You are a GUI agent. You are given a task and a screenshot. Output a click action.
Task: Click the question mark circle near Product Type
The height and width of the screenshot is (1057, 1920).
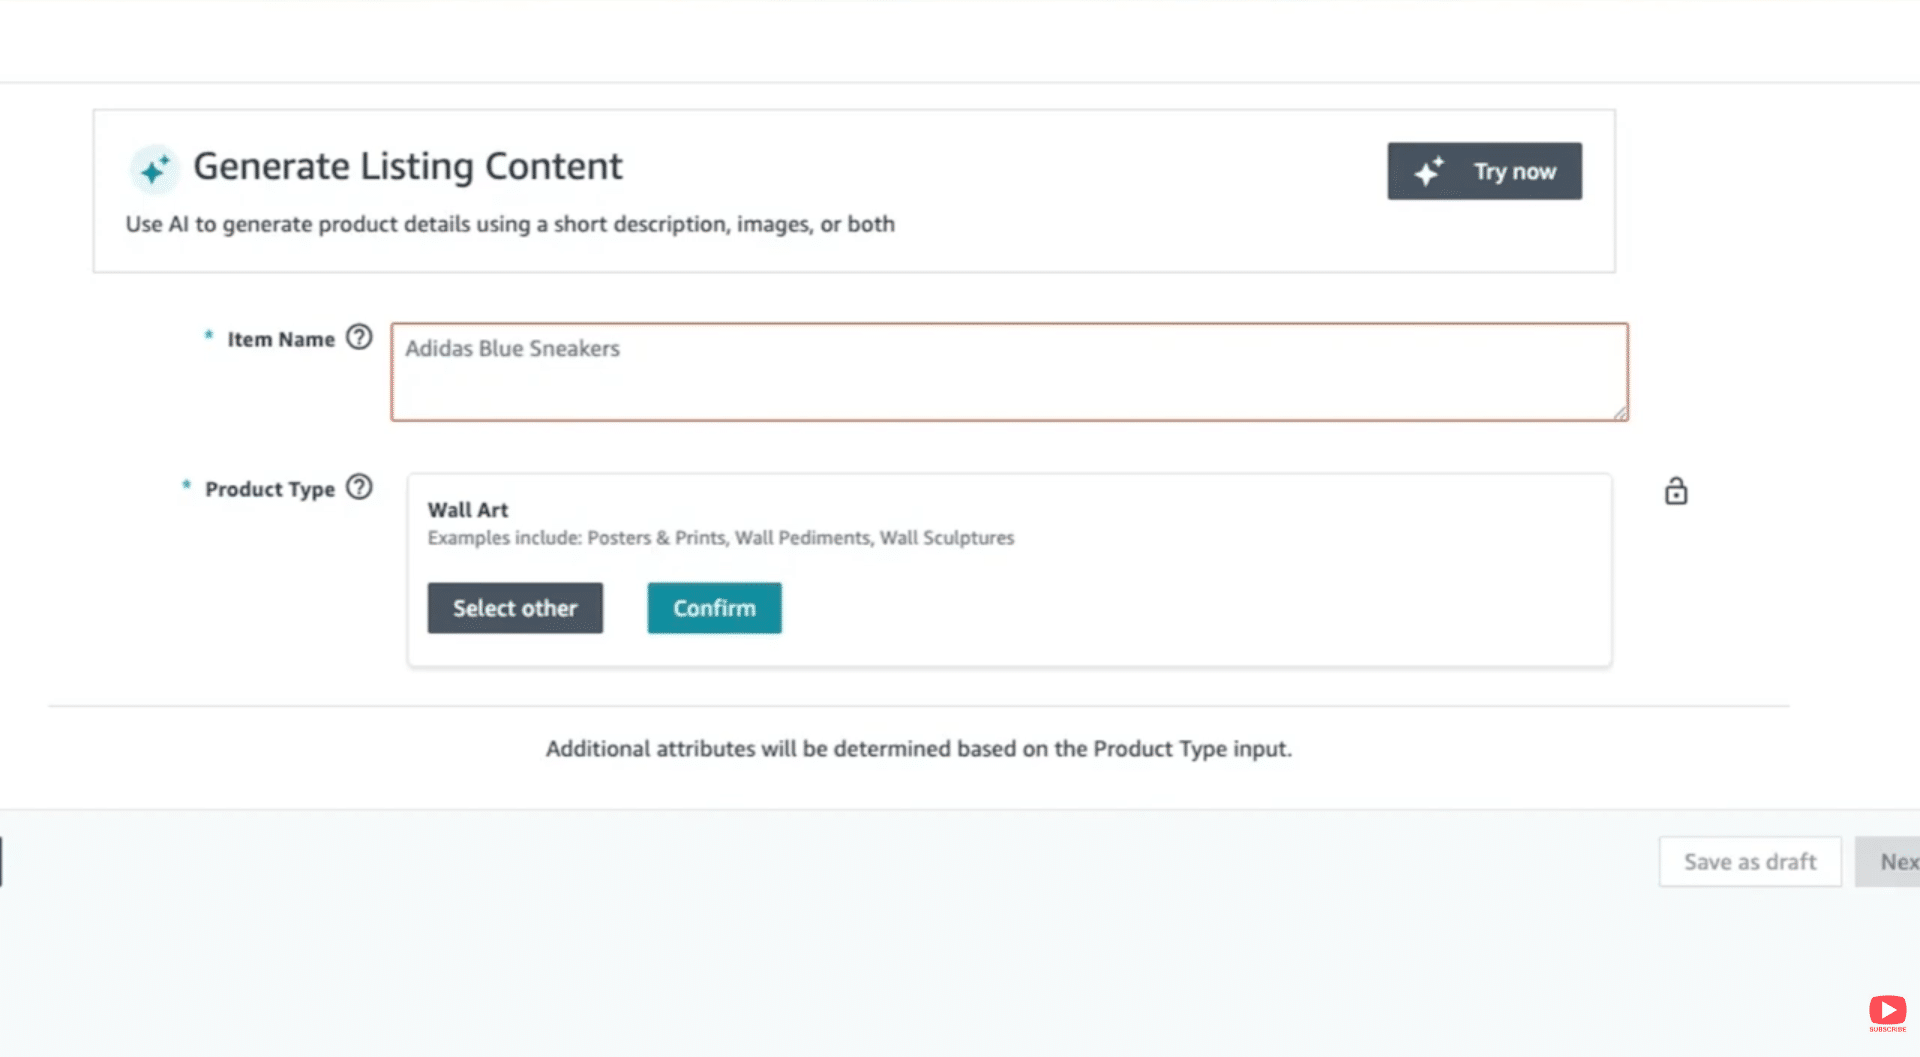pos(357,488)
